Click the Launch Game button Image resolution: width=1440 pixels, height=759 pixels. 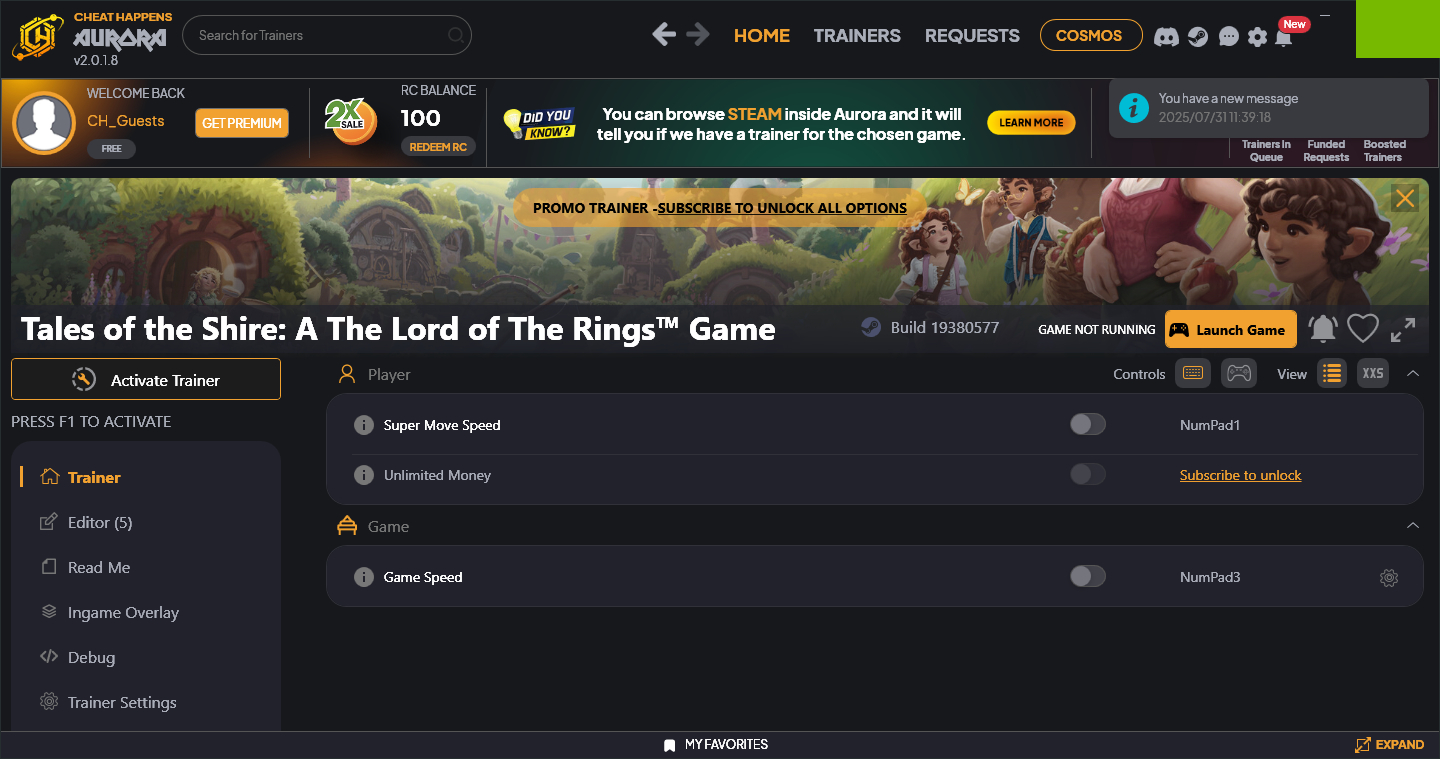tap(1230, 330)
